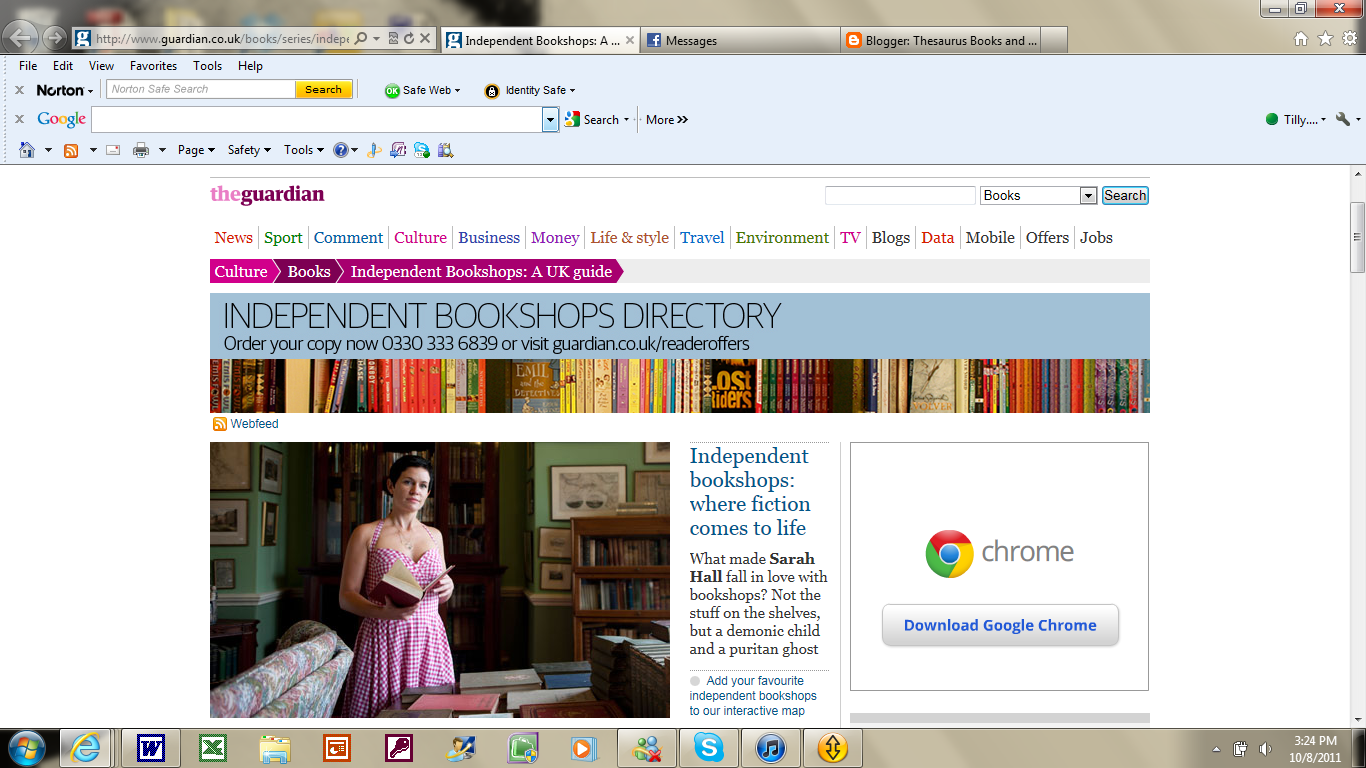Open the Safety dropdown in the command bar
1366x768 pixels.
tap(249, 150)
